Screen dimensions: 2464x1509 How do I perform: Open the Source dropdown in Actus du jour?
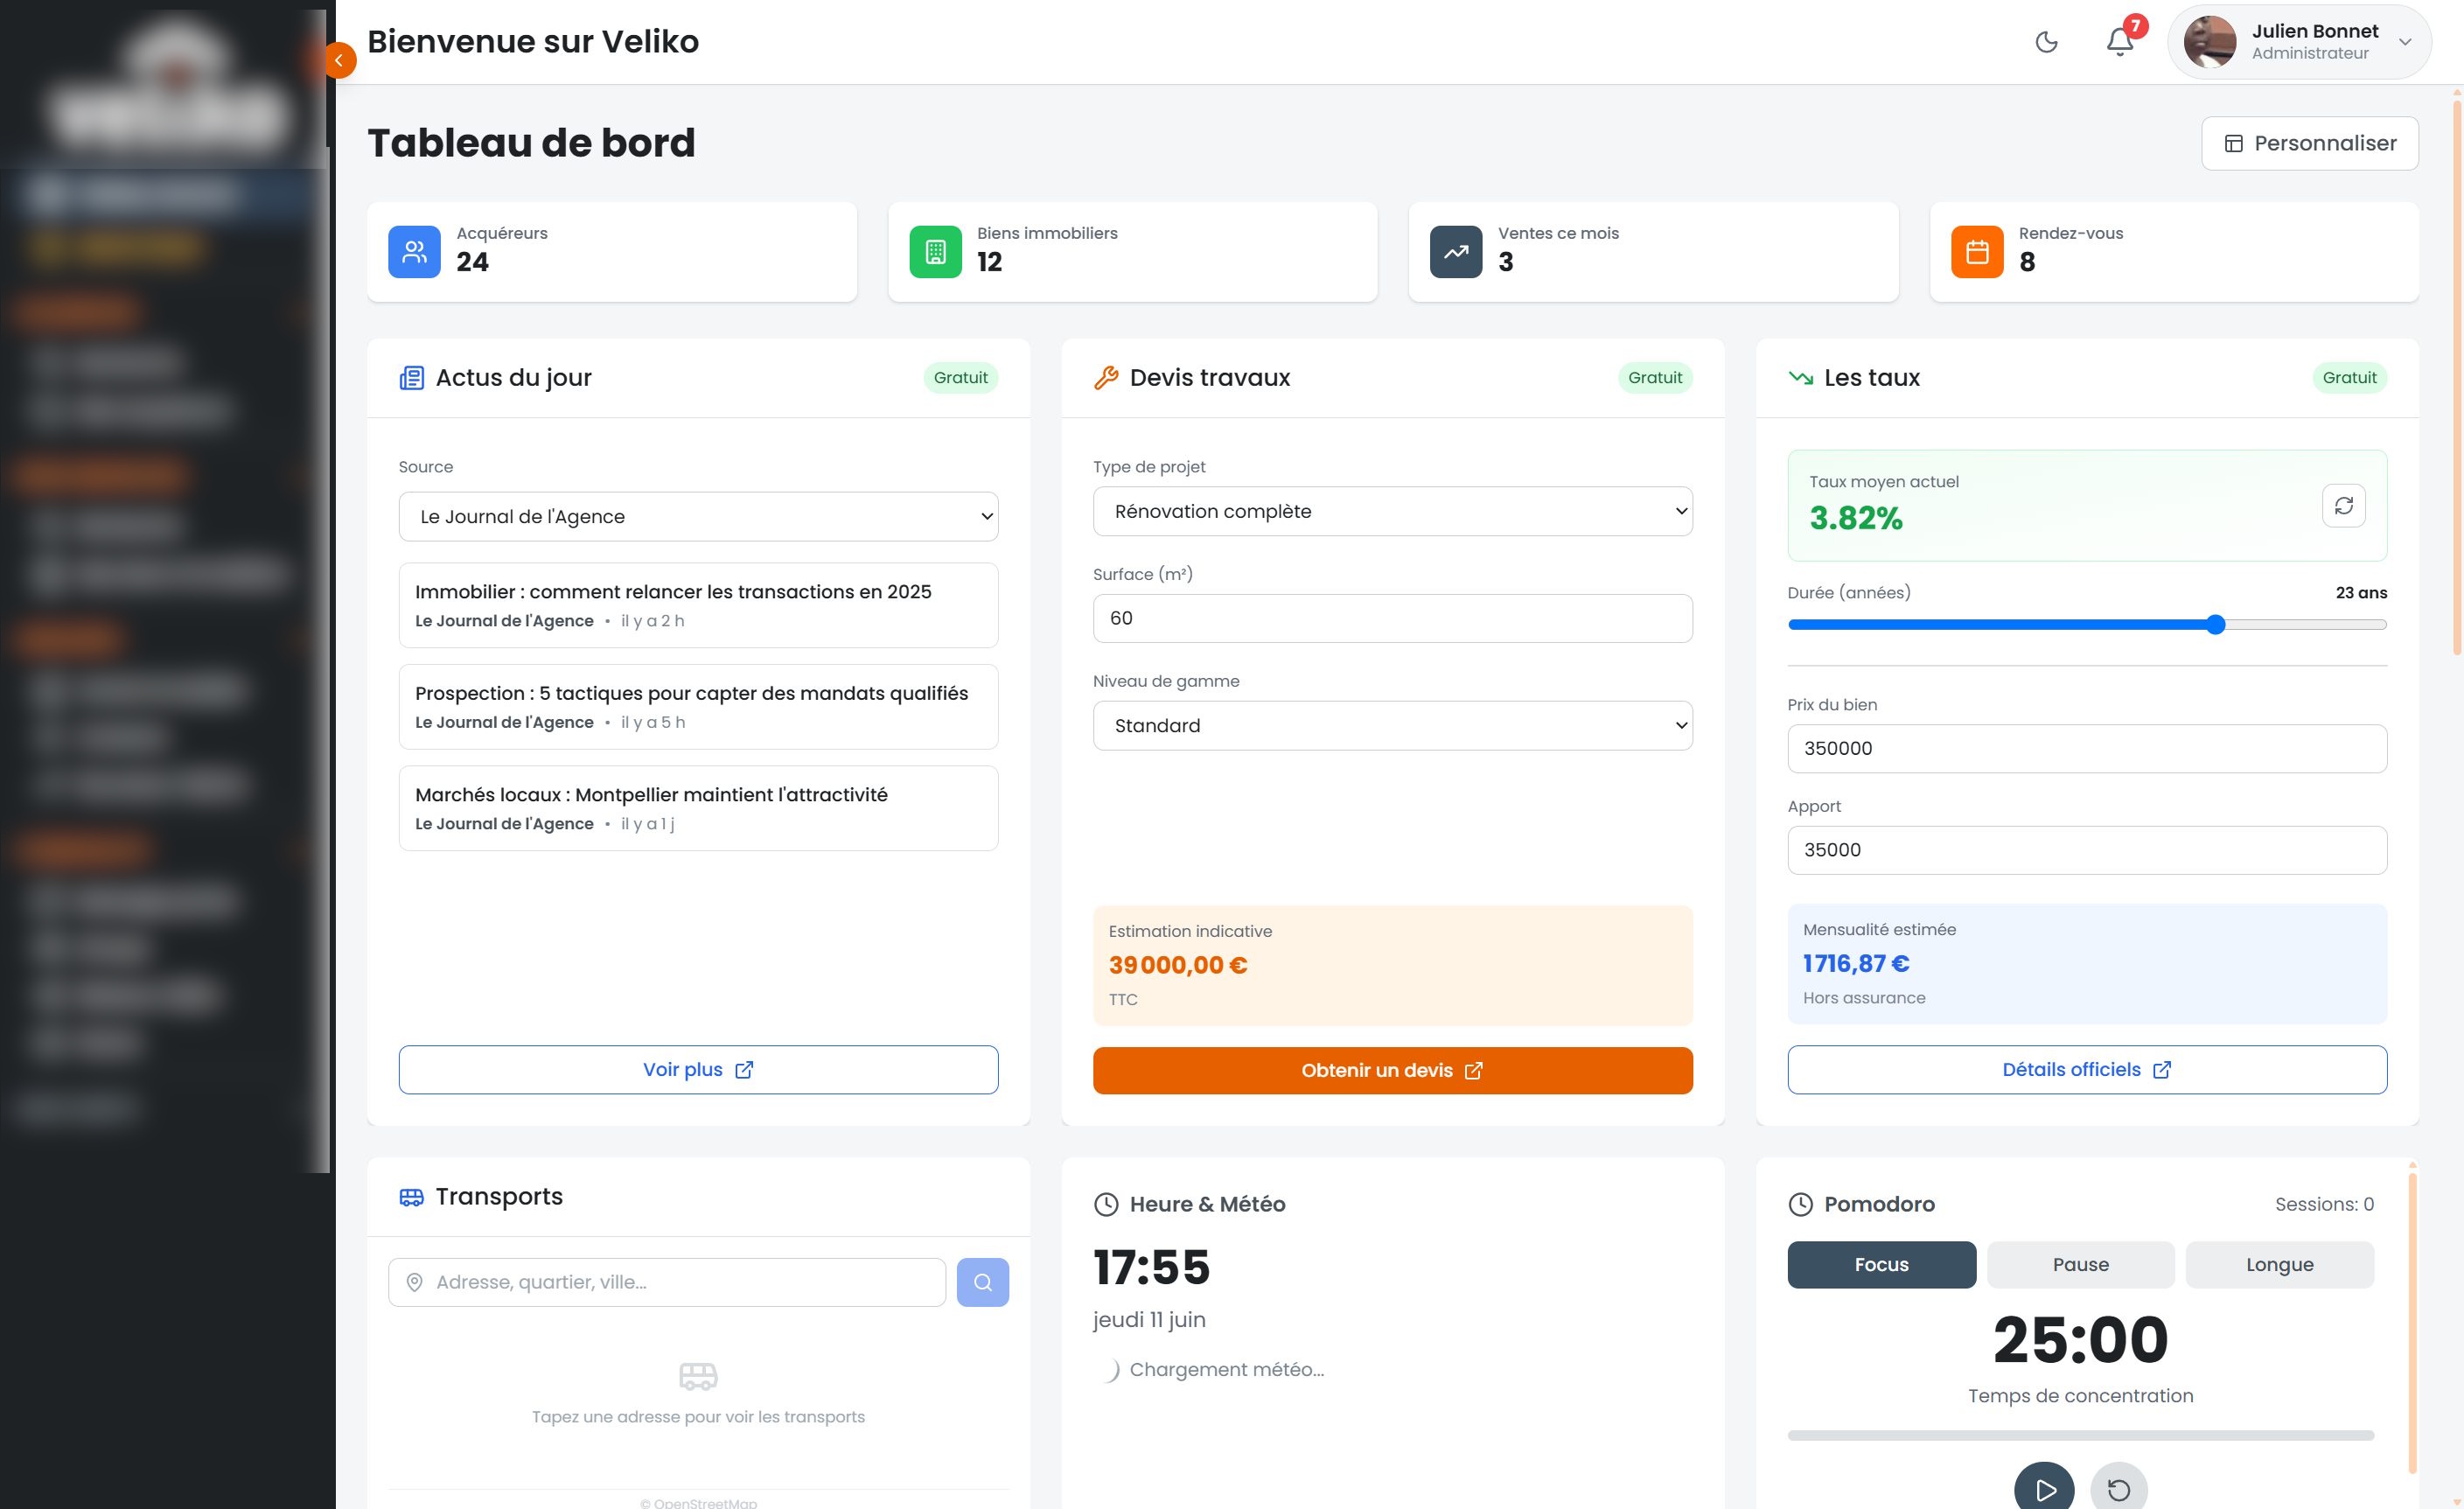(x=698, y=517)
